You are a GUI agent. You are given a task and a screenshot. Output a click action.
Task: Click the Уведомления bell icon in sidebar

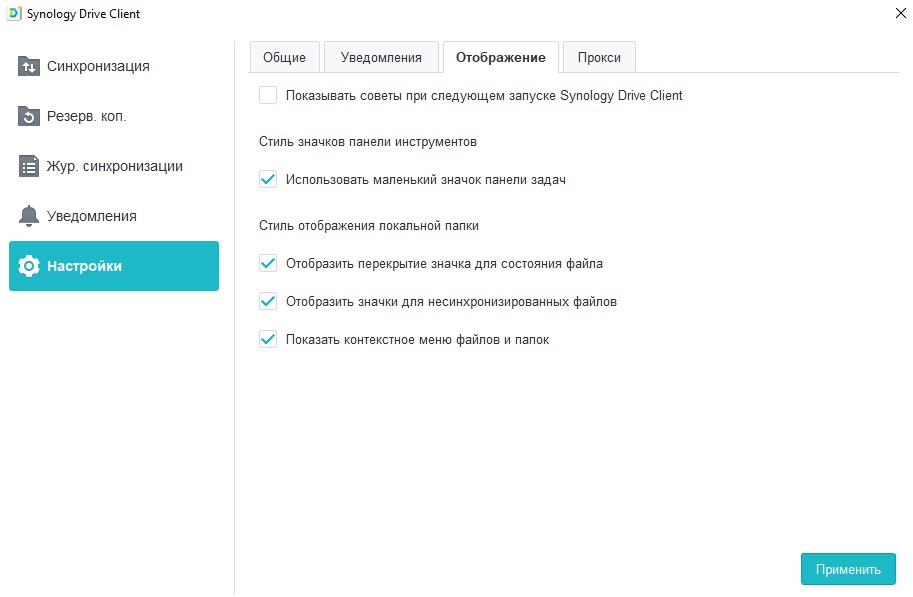pos(29,216)
